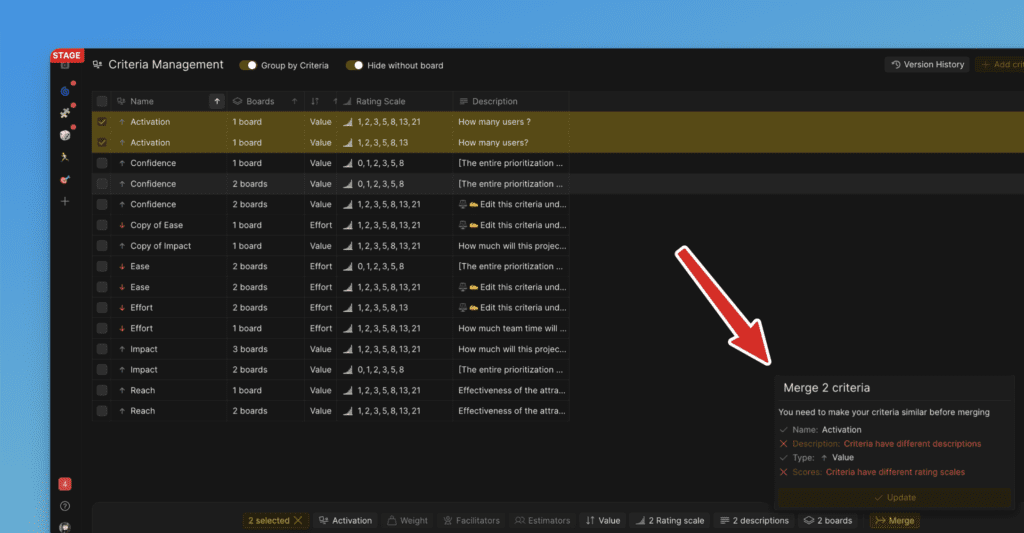Click the Merge button in bottom bar
The height and width of the screenshot is (533, 1024).
(x=894, y=521)
